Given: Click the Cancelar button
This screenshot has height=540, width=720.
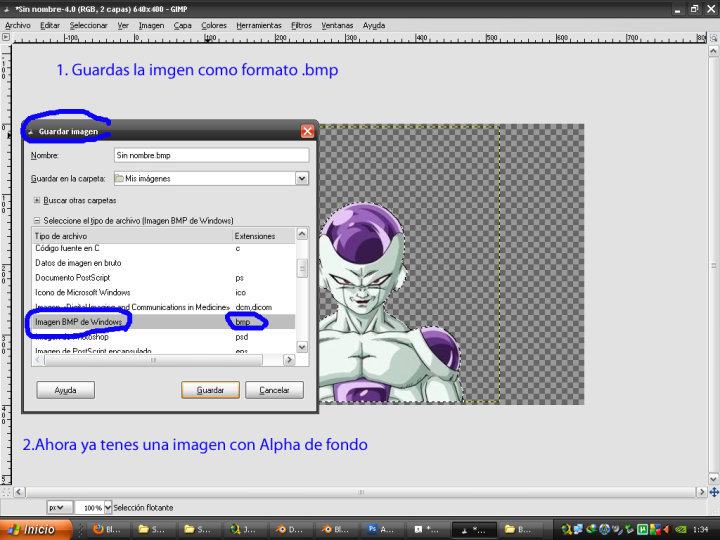Looking at the screenshot, I should click(x=274, y=390).
